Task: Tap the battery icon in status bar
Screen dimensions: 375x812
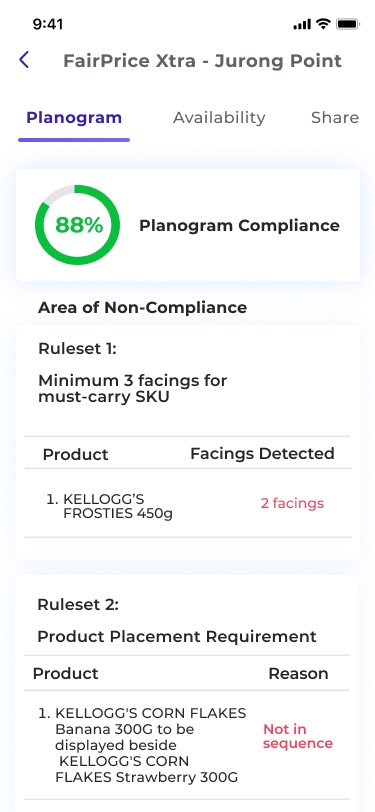Action: click(x=348, y=24)
